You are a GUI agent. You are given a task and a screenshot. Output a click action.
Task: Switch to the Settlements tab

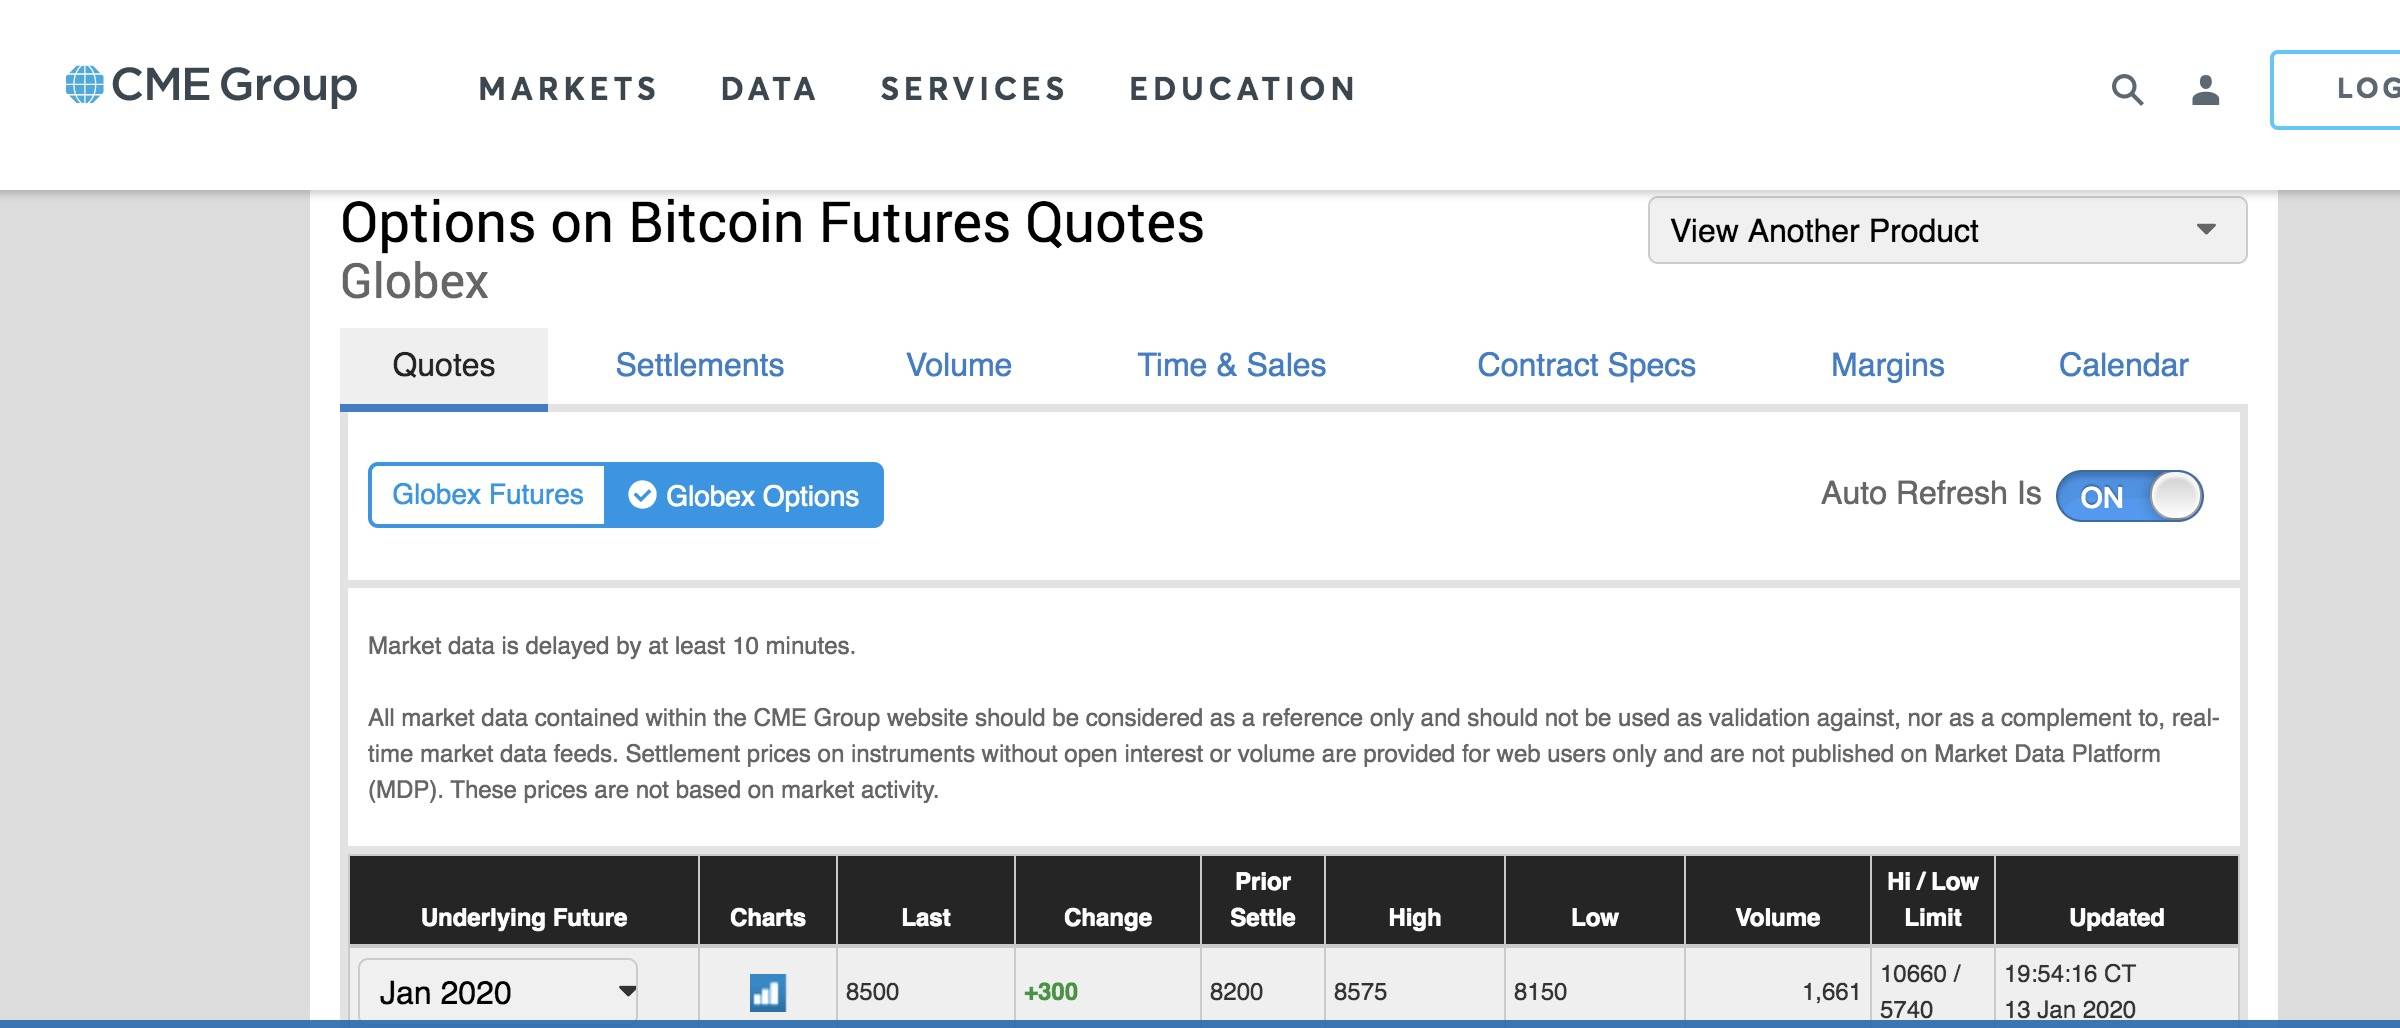(699, 365)
